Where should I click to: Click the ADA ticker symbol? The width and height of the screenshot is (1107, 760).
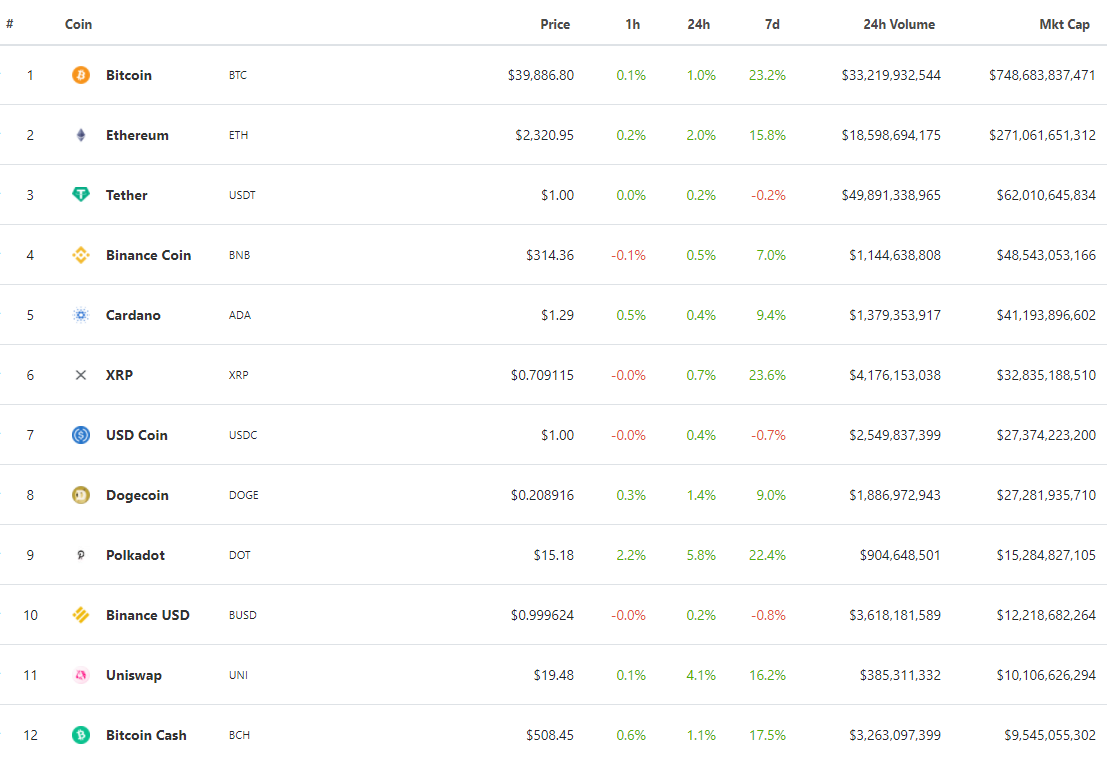tap(239, 315)
